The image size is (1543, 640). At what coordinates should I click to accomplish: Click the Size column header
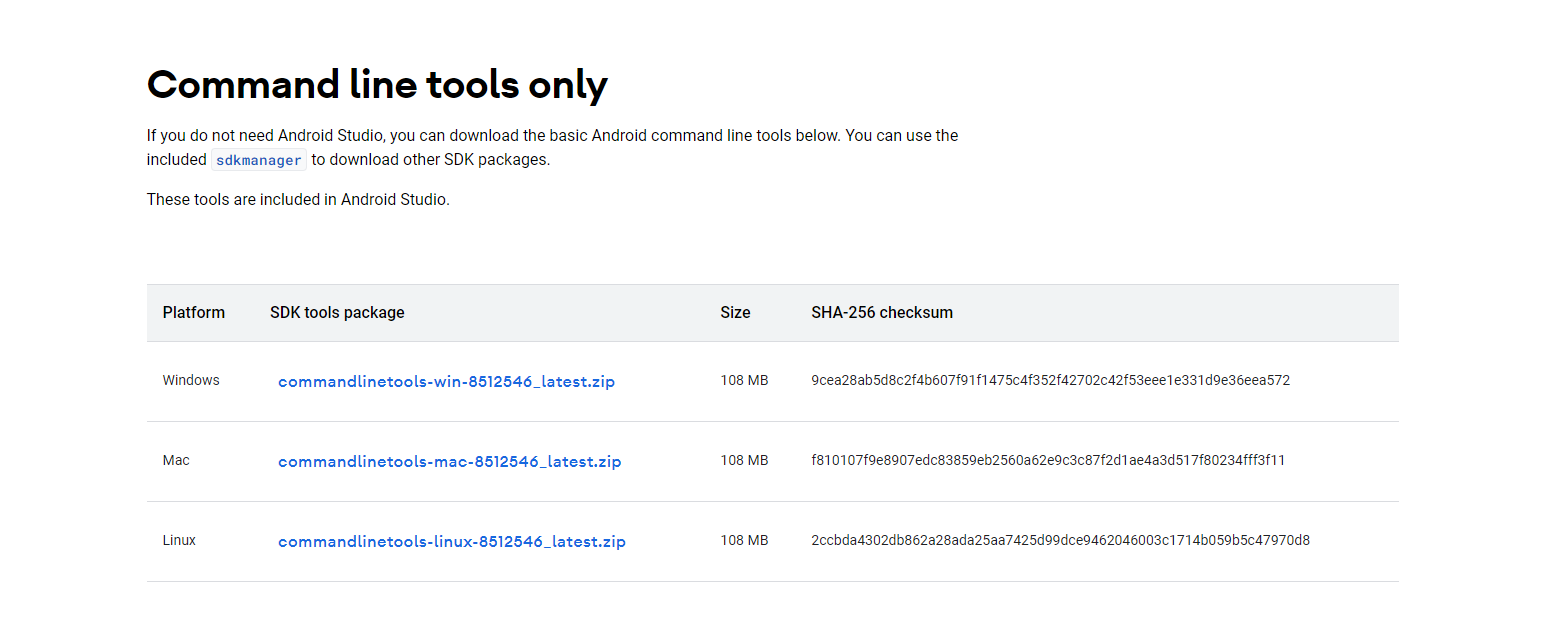coord(735,313)
